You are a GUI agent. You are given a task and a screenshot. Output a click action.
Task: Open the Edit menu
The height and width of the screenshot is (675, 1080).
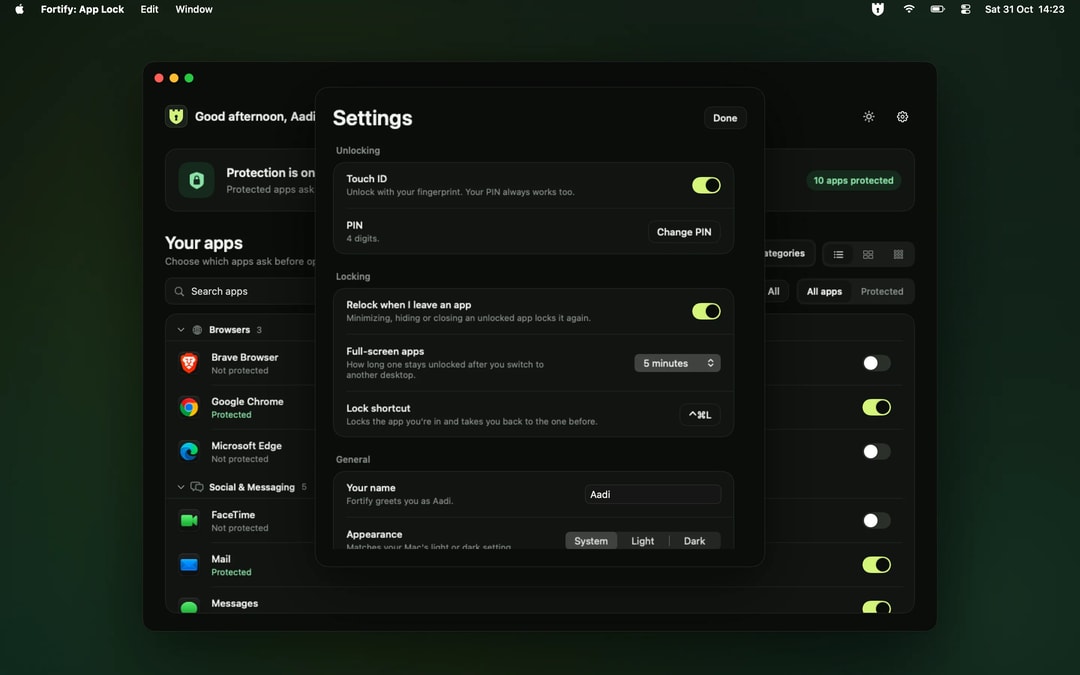[149, 9]
